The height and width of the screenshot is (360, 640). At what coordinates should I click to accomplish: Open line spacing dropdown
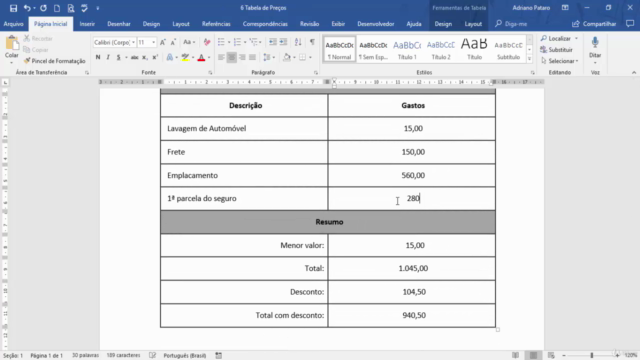(x=269, y=57)
